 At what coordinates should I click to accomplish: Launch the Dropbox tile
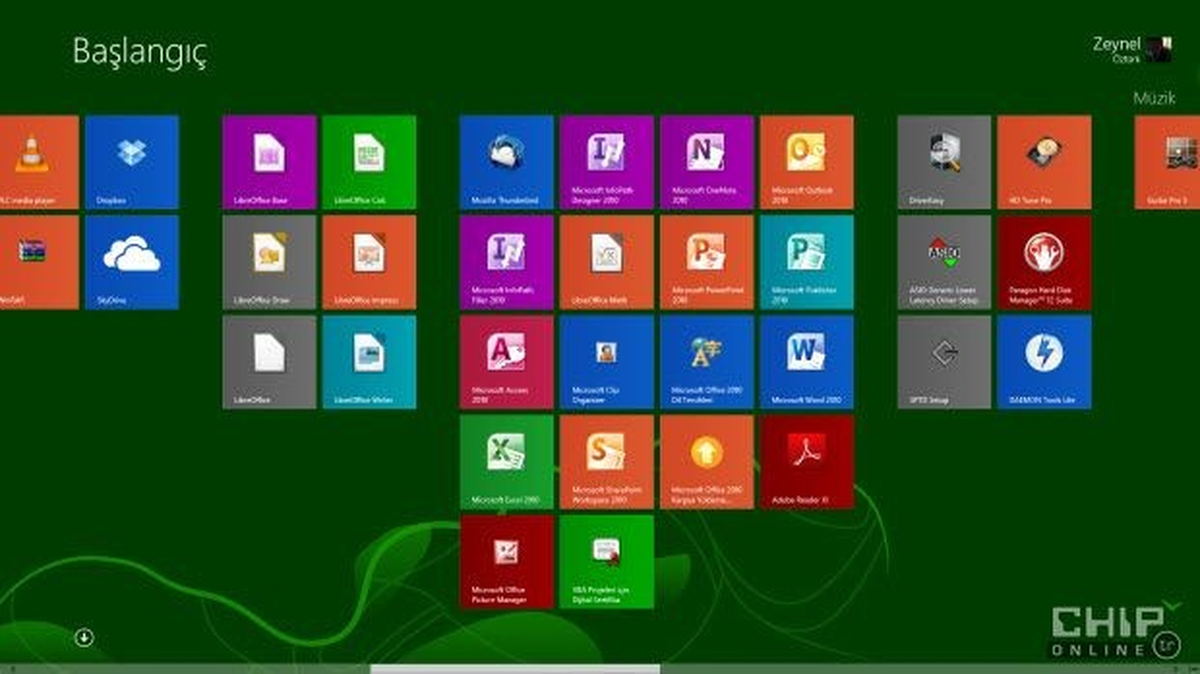(132, 162)
